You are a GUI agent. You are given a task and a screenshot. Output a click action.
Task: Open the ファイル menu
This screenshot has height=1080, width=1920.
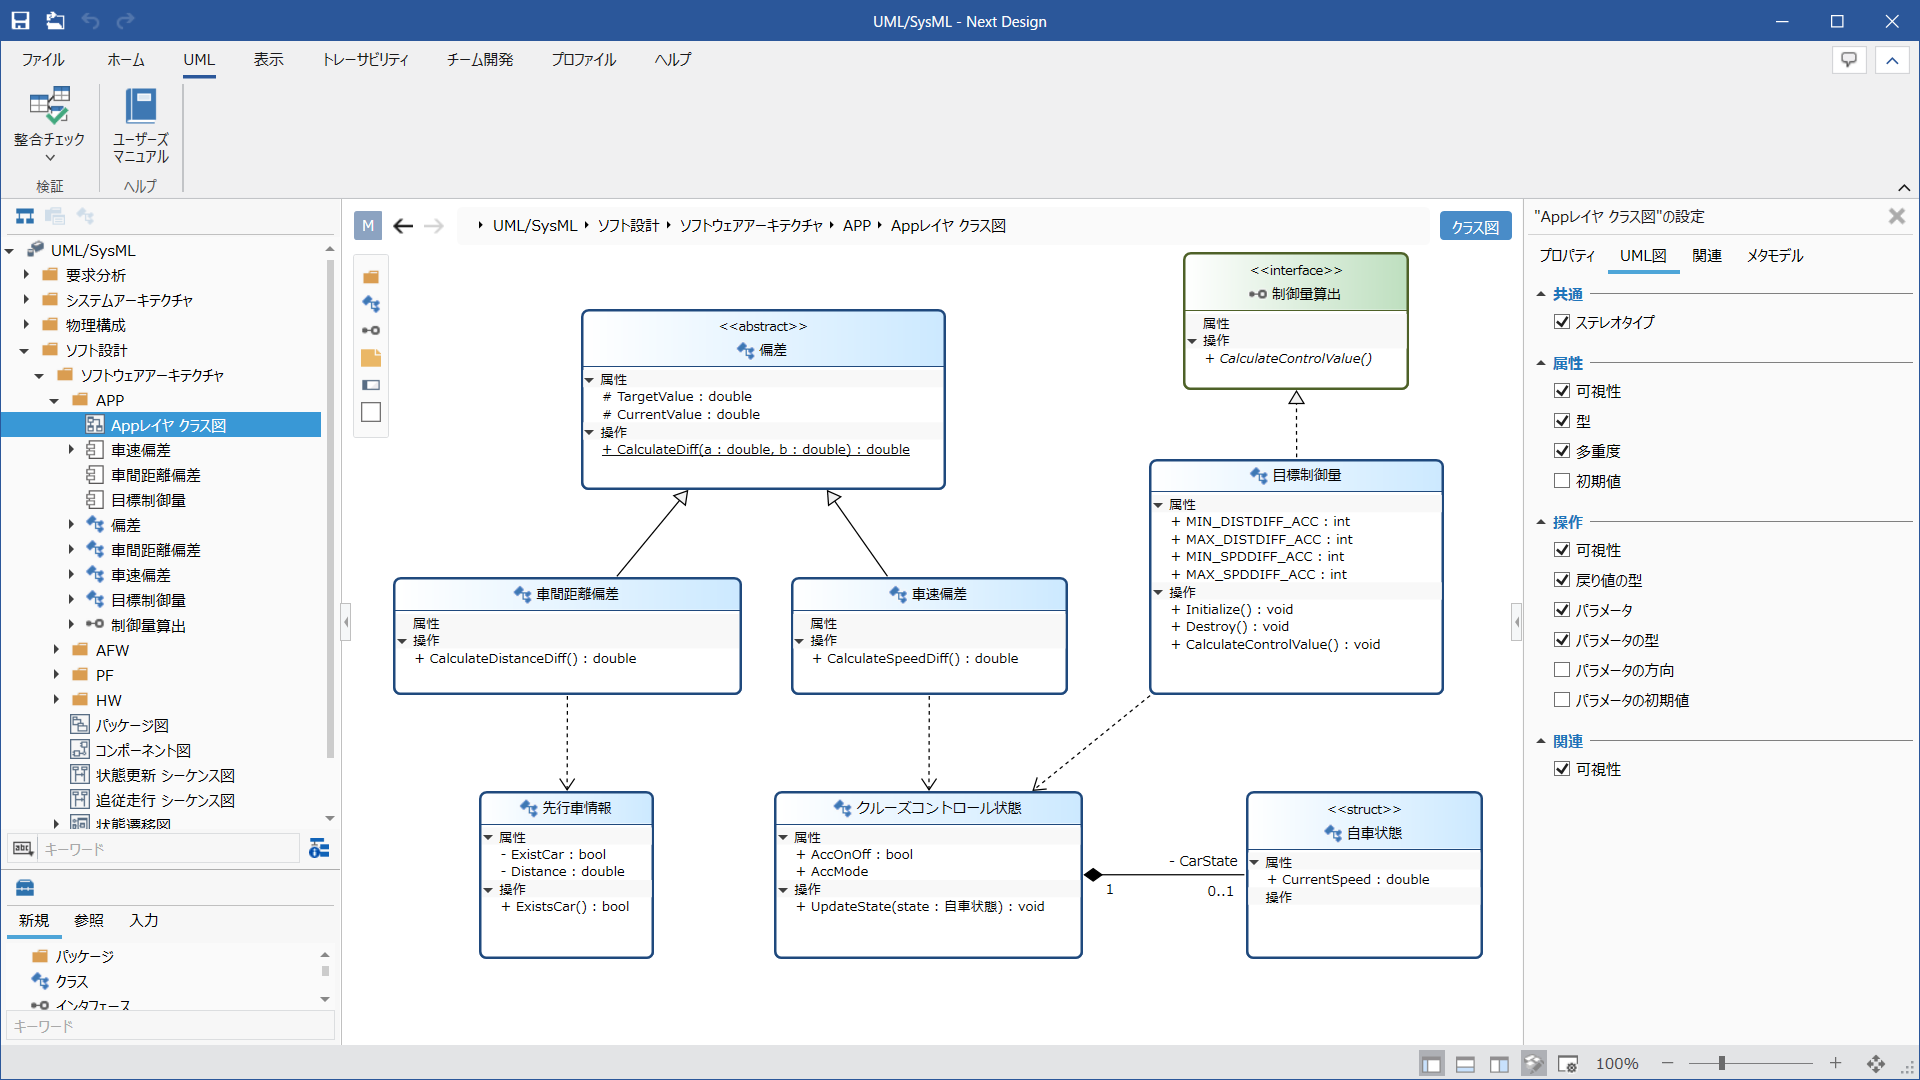43,60
